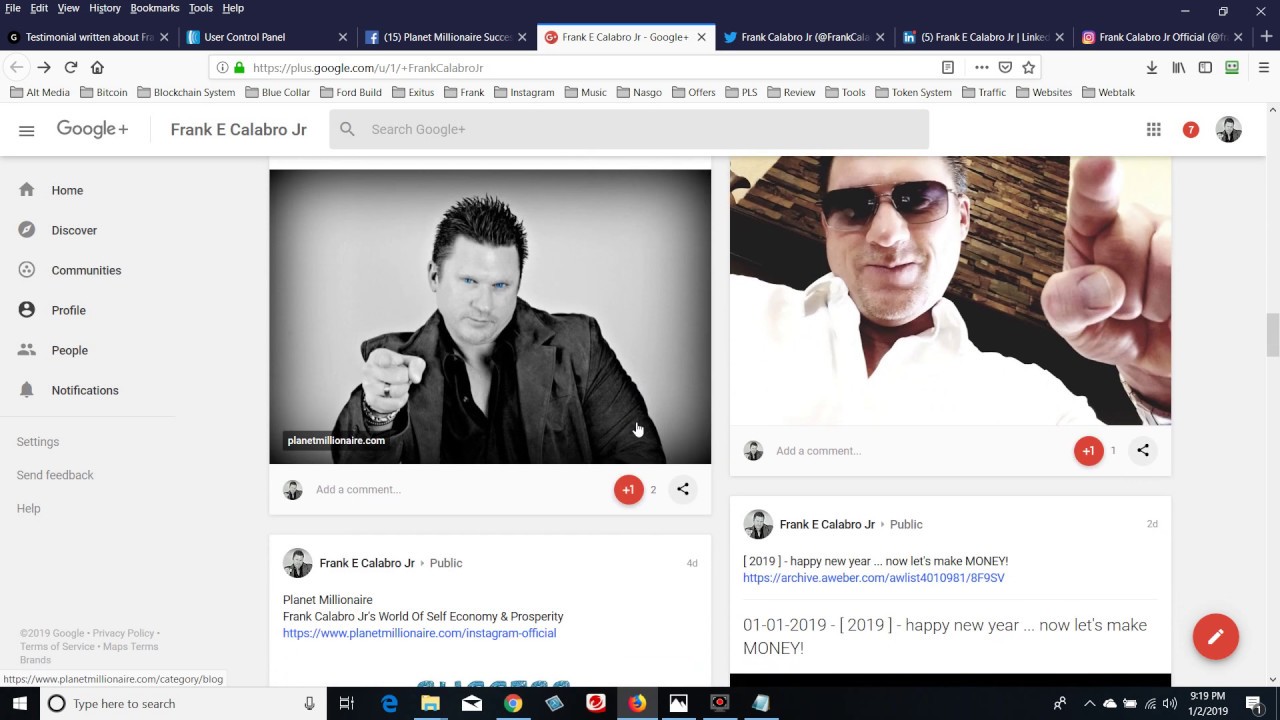Screen dimensions: 1280x720
Task: Open File Explorer from the taskbar
Action: click(x=430, y=703)
